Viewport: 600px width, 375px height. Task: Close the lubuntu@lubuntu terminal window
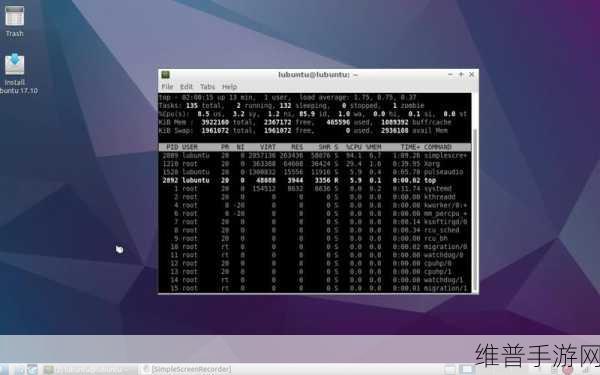471,75
